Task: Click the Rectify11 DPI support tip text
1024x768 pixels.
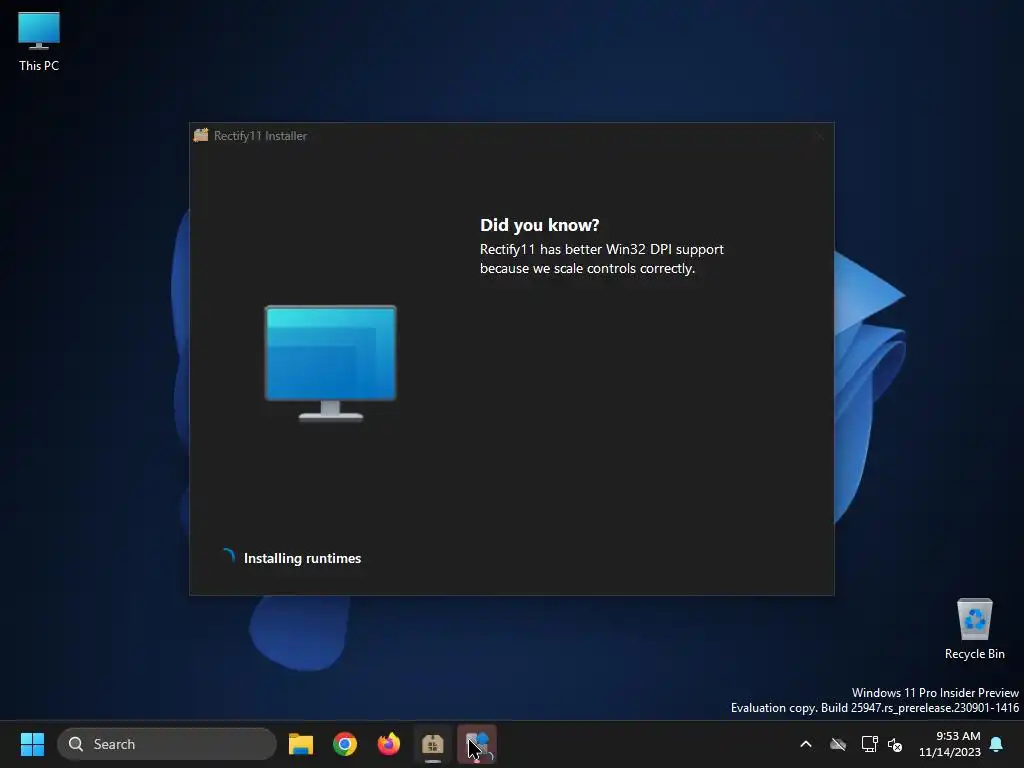Action: [x=601, y=259]
